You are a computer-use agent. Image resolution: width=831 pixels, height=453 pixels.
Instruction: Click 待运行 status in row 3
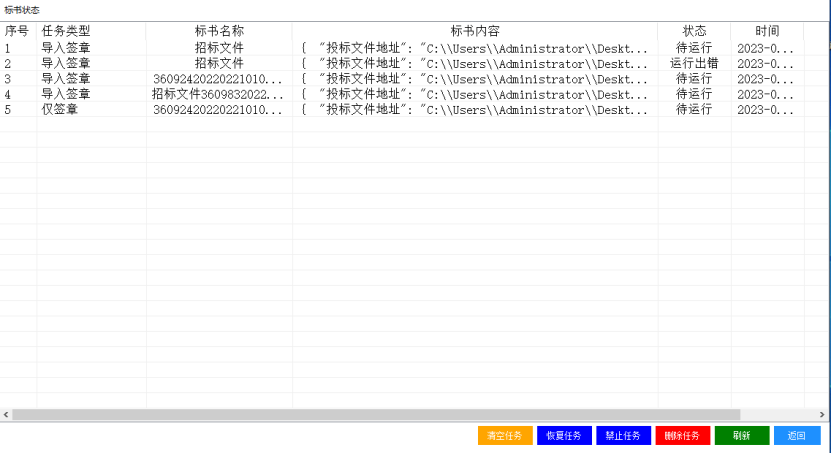click(x=694, y=79)
